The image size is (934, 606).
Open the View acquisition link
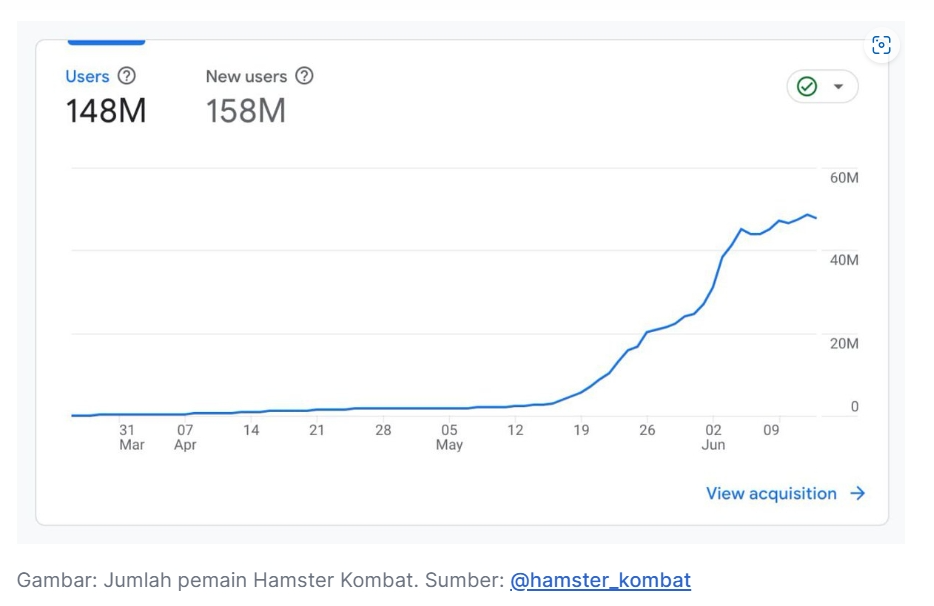click(771, 493)
